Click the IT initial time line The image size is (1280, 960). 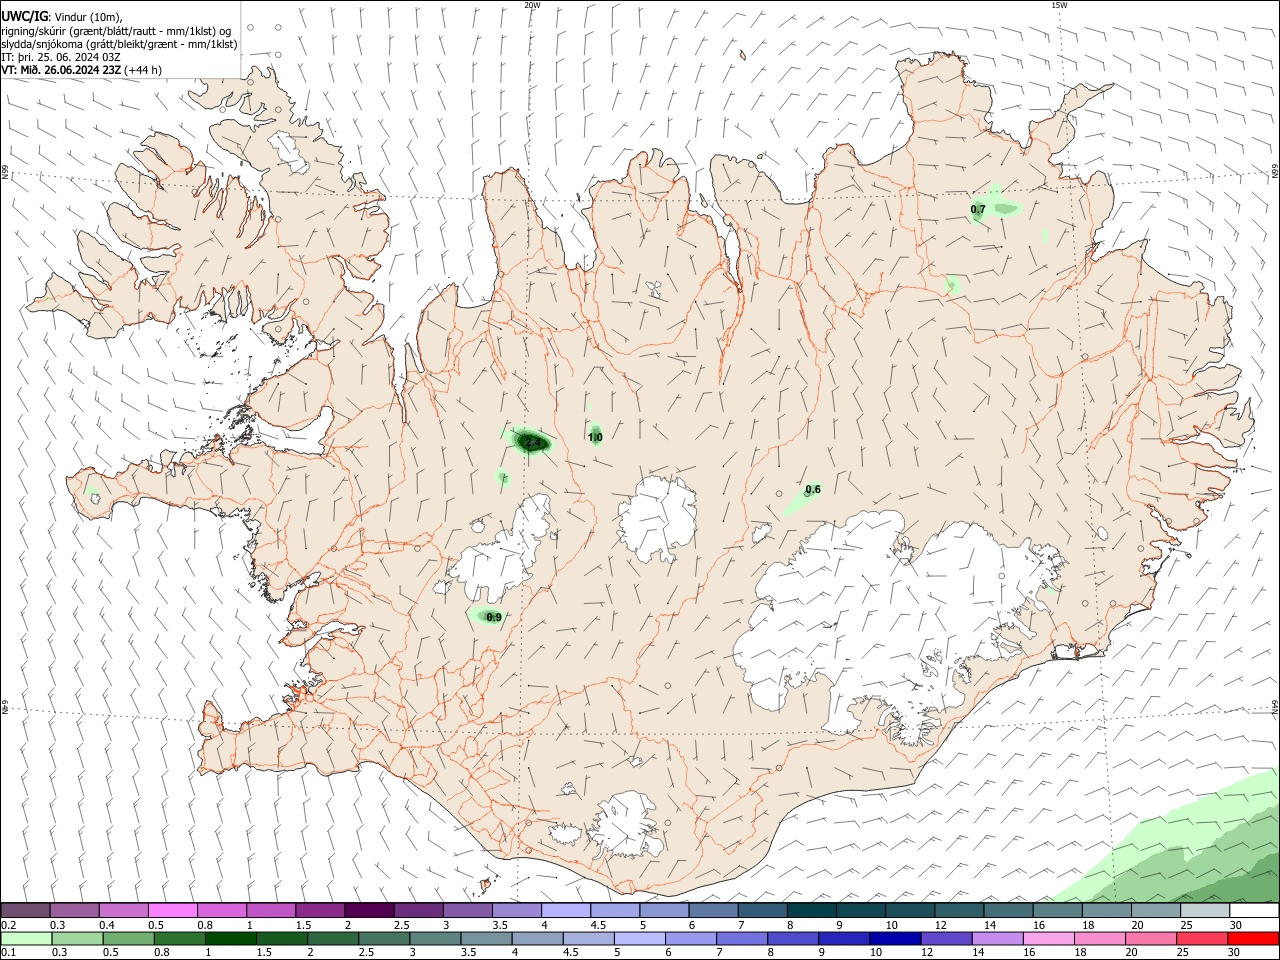tap(61, 57)
